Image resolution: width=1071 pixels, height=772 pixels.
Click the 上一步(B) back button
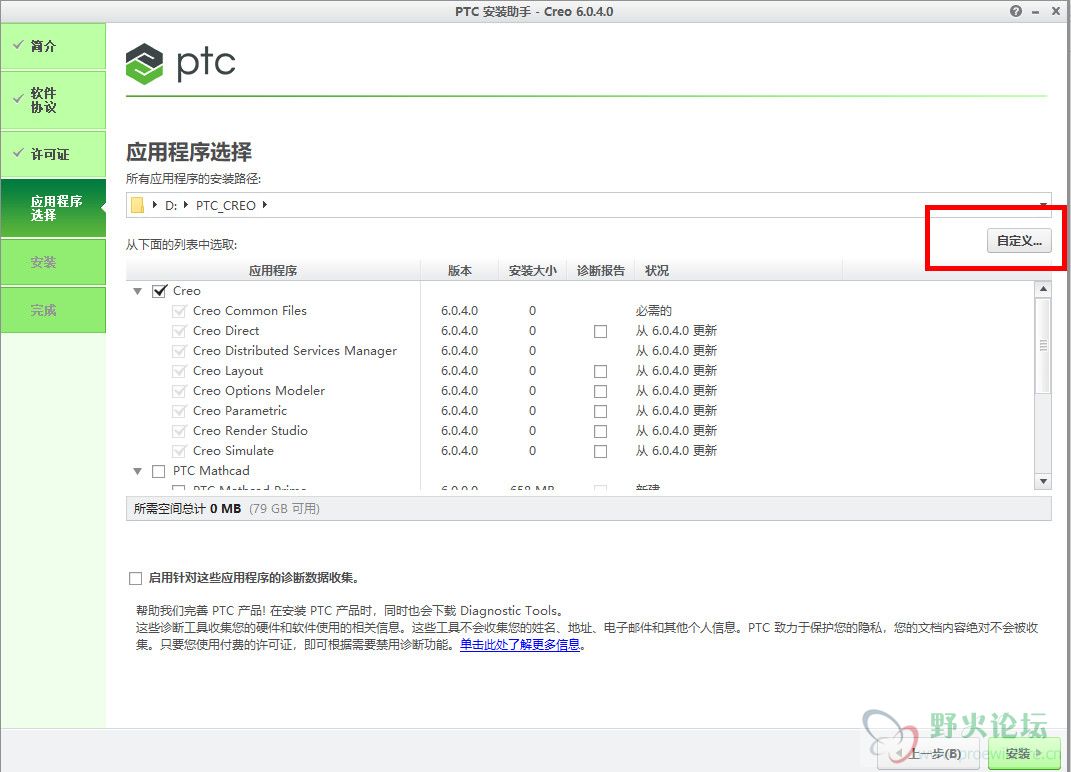tap(929, 754)
